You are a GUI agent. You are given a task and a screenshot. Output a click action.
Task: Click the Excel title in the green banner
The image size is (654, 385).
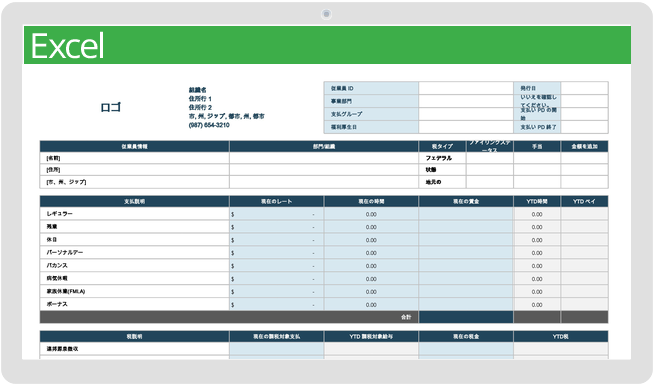(67, 46)
